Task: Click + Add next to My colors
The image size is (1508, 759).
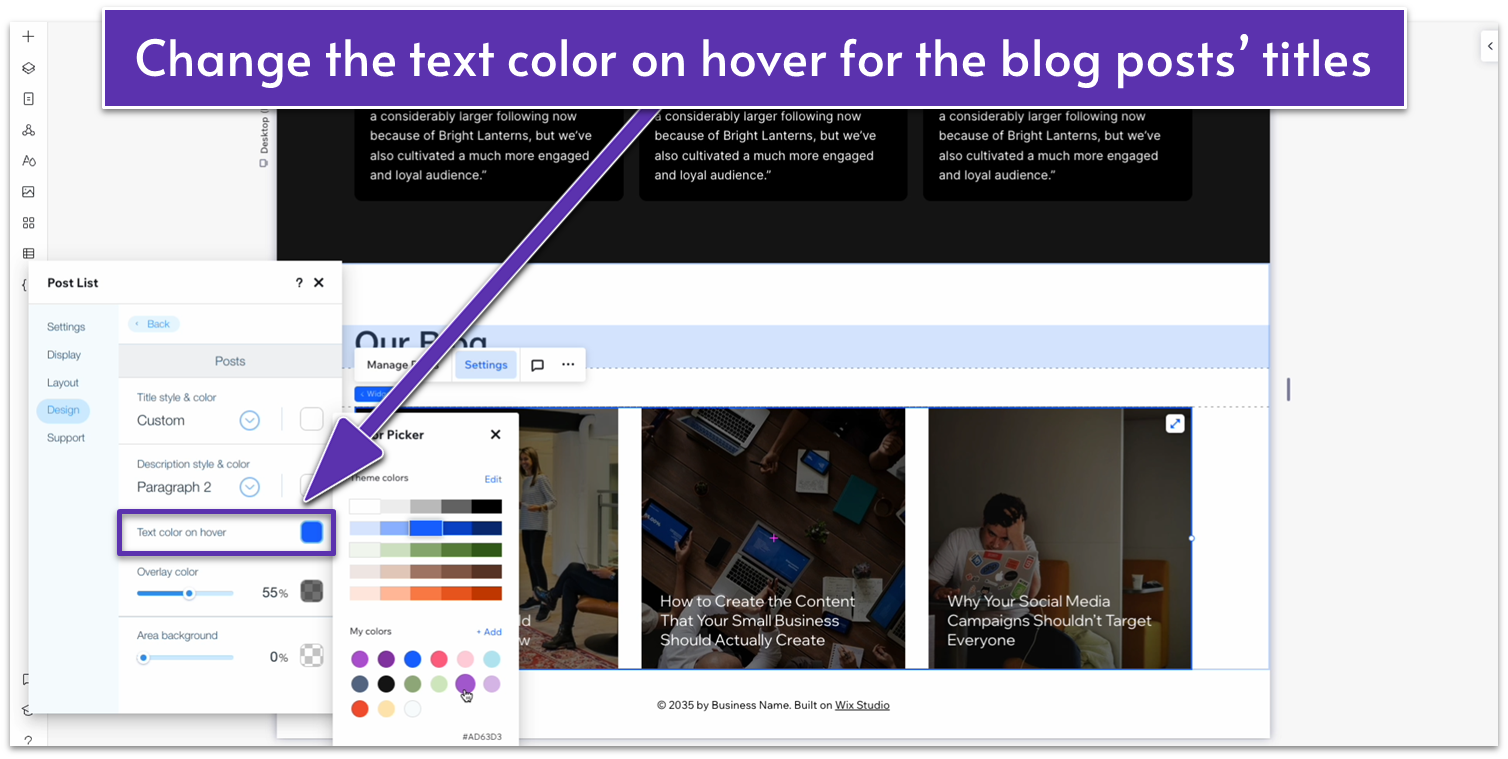Action: 489,632
